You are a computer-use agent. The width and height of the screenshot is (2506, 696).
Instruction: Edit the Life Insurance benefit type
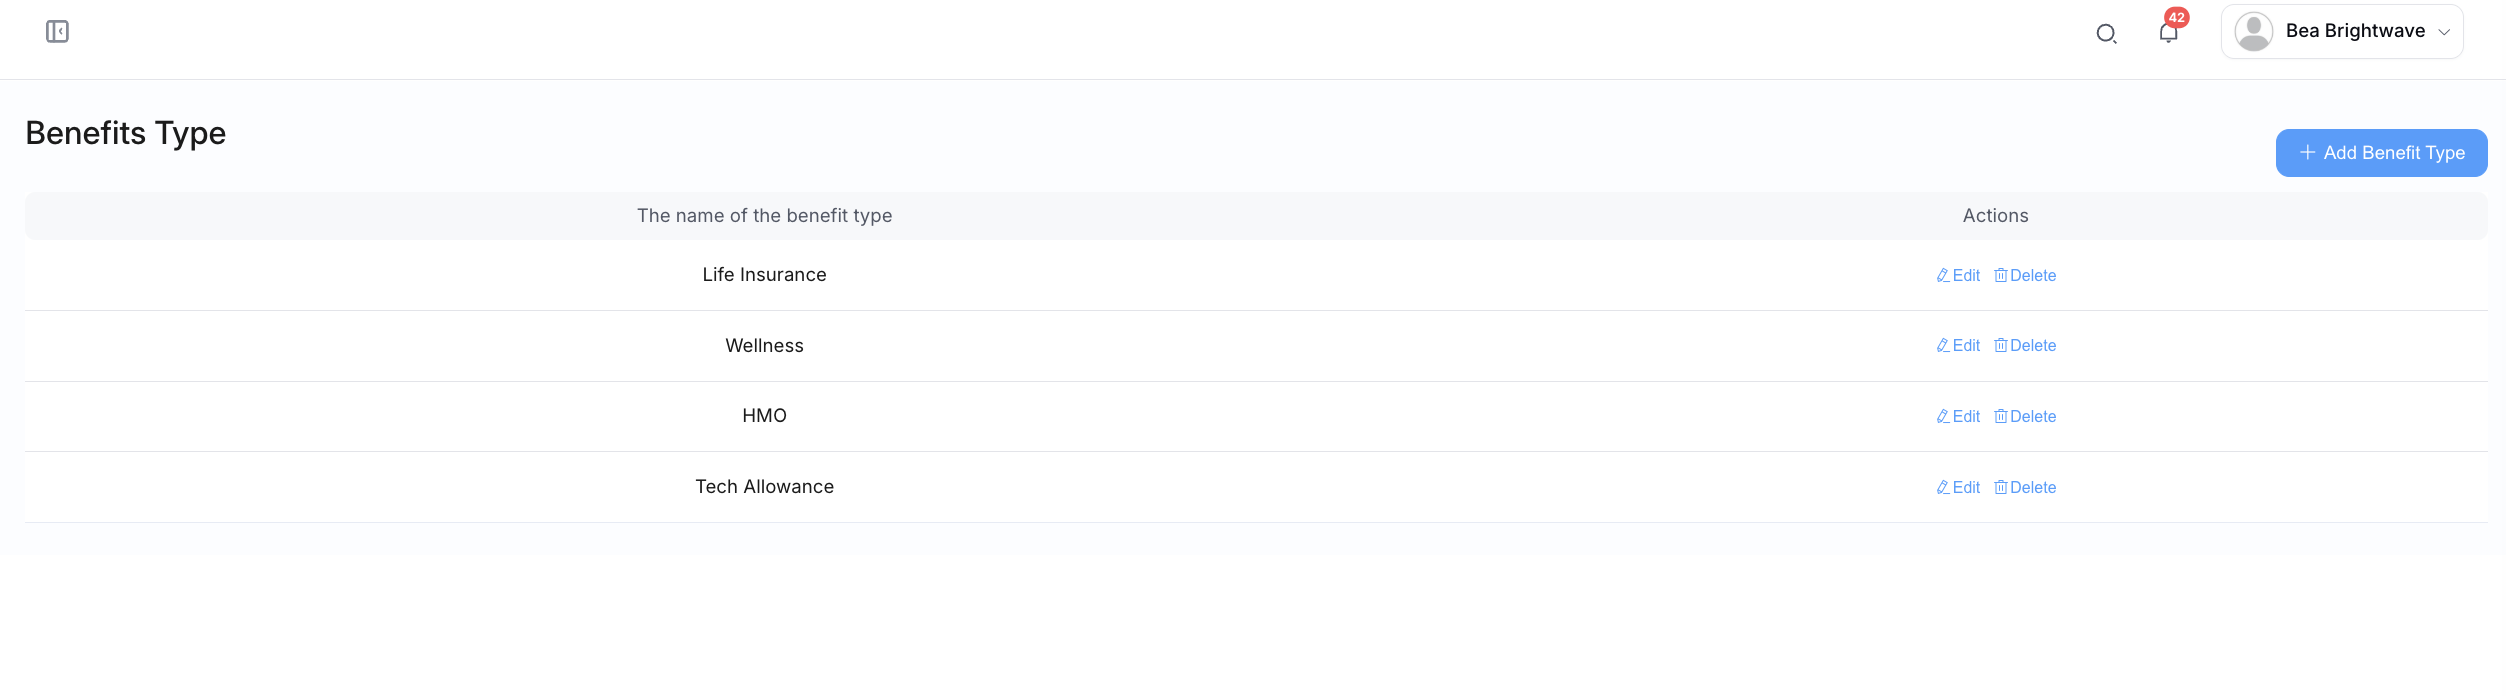1958,276
